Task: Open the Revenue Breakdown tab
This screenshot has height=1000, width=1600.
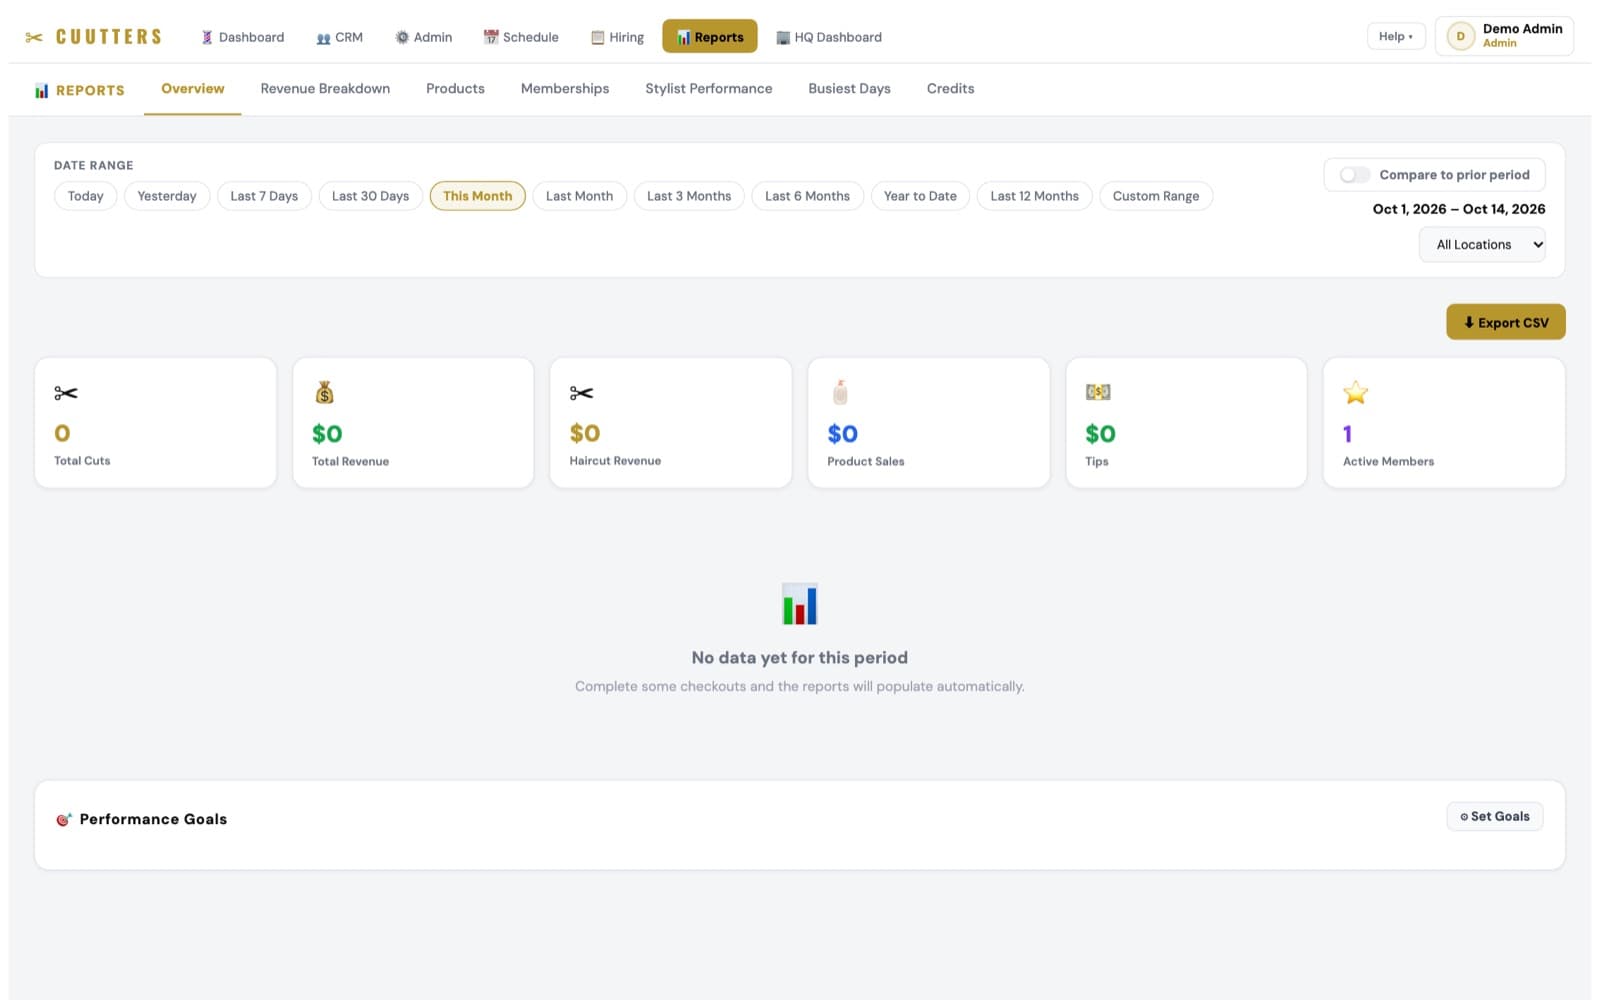Action: coord(325,89)
